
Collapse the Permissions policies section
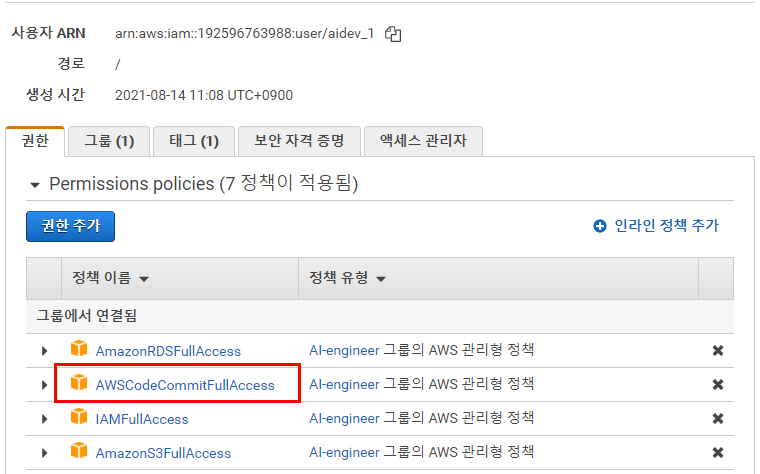tap(34, 185)
